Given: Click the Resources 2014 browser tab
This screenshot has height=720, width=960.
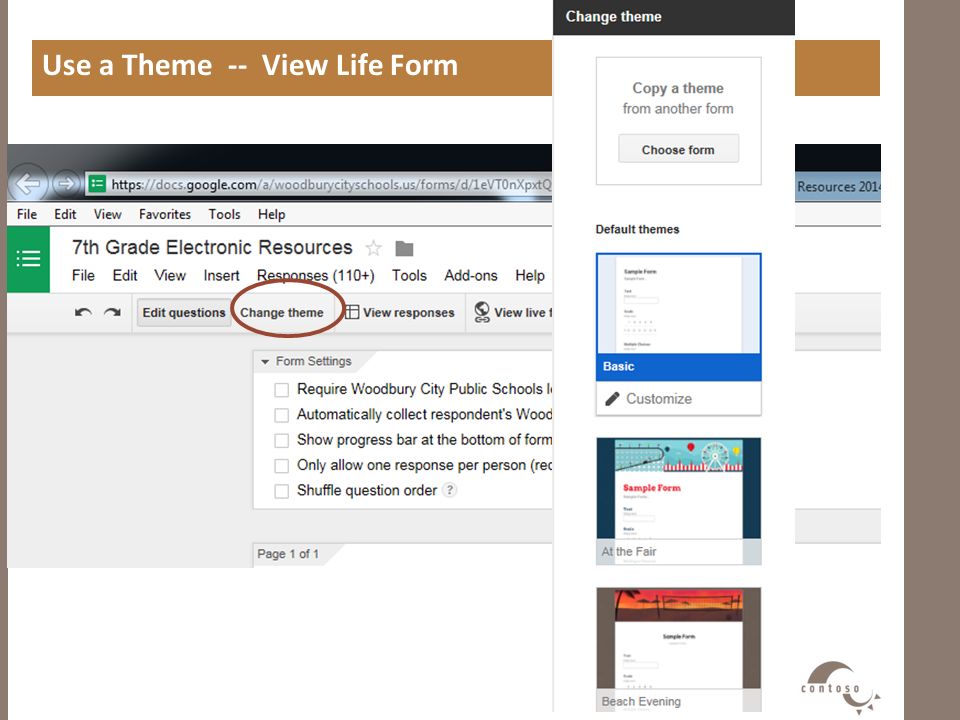Looking at the screenshot, I should point(838,187).
